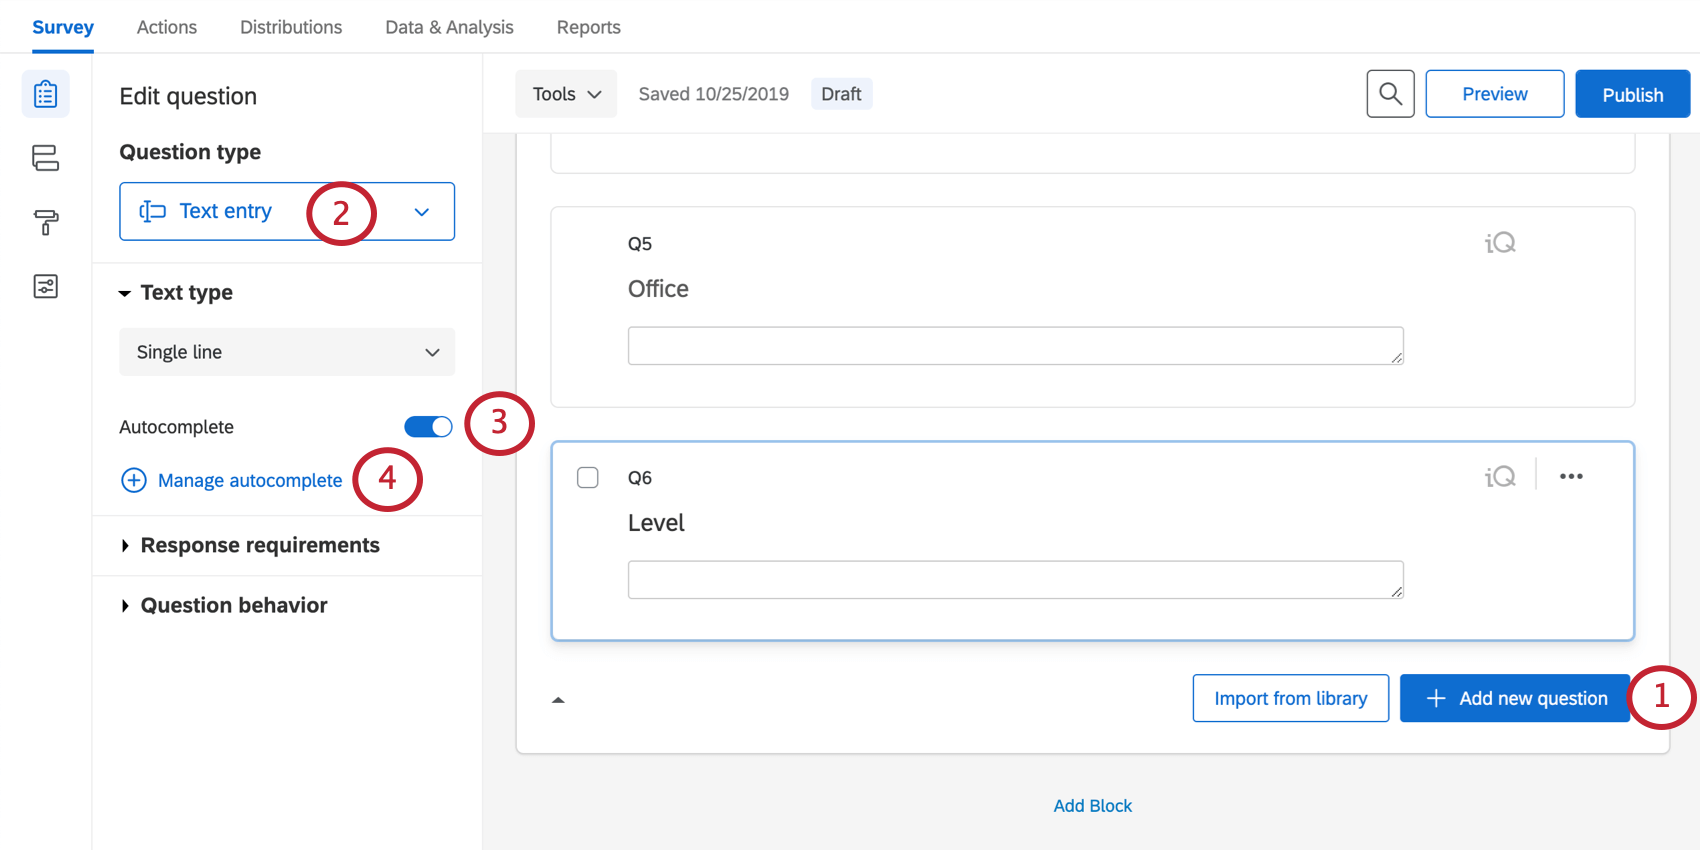
Task: Open the survey options sidebar icon
Action: point(46,287)
